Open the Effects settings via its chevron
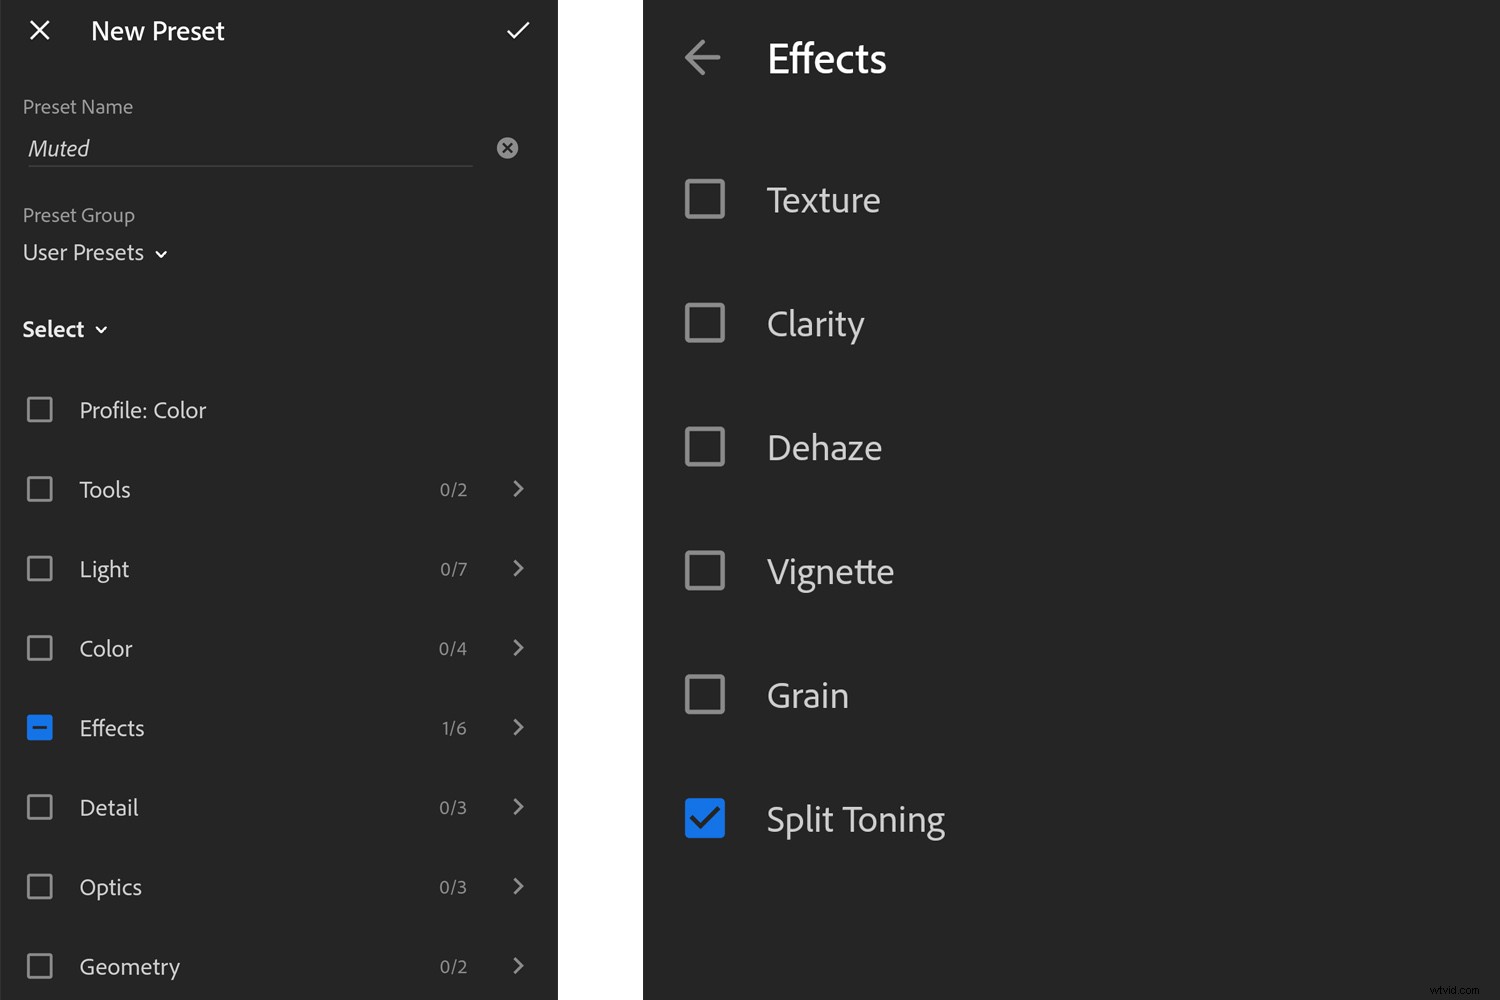The height and width of the screenshot is (1000, 1500). 518,728
